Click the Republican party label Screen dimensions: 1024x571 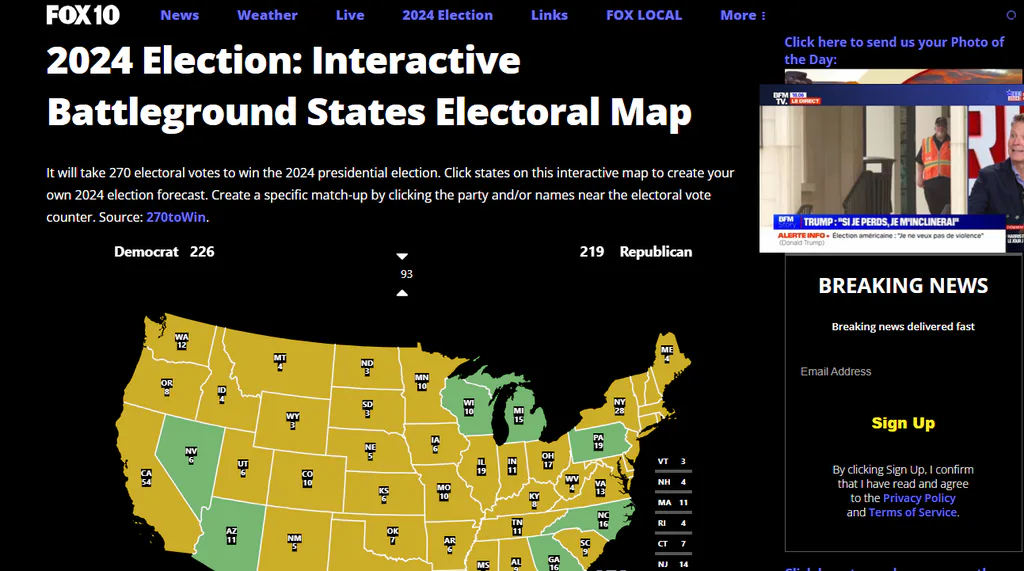point(656,252)
